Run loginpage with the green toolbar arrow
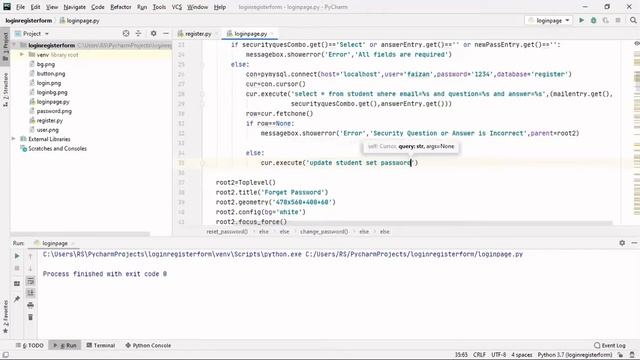 pos(581,20)
